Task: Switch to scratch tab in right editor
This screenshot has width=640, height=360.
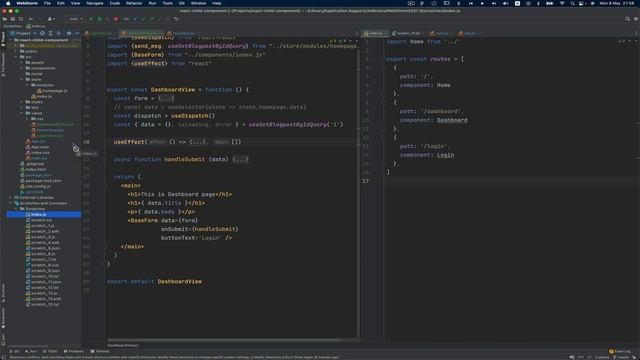Action: (408, 33)
